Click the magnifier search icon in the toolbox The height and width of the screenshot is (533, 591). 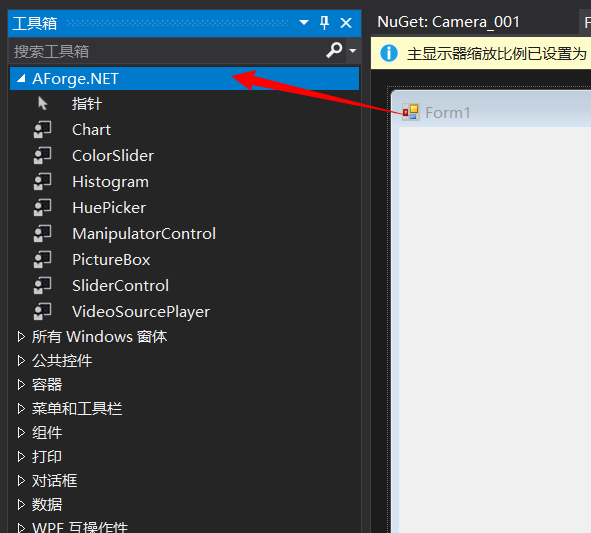pos(334,50)
